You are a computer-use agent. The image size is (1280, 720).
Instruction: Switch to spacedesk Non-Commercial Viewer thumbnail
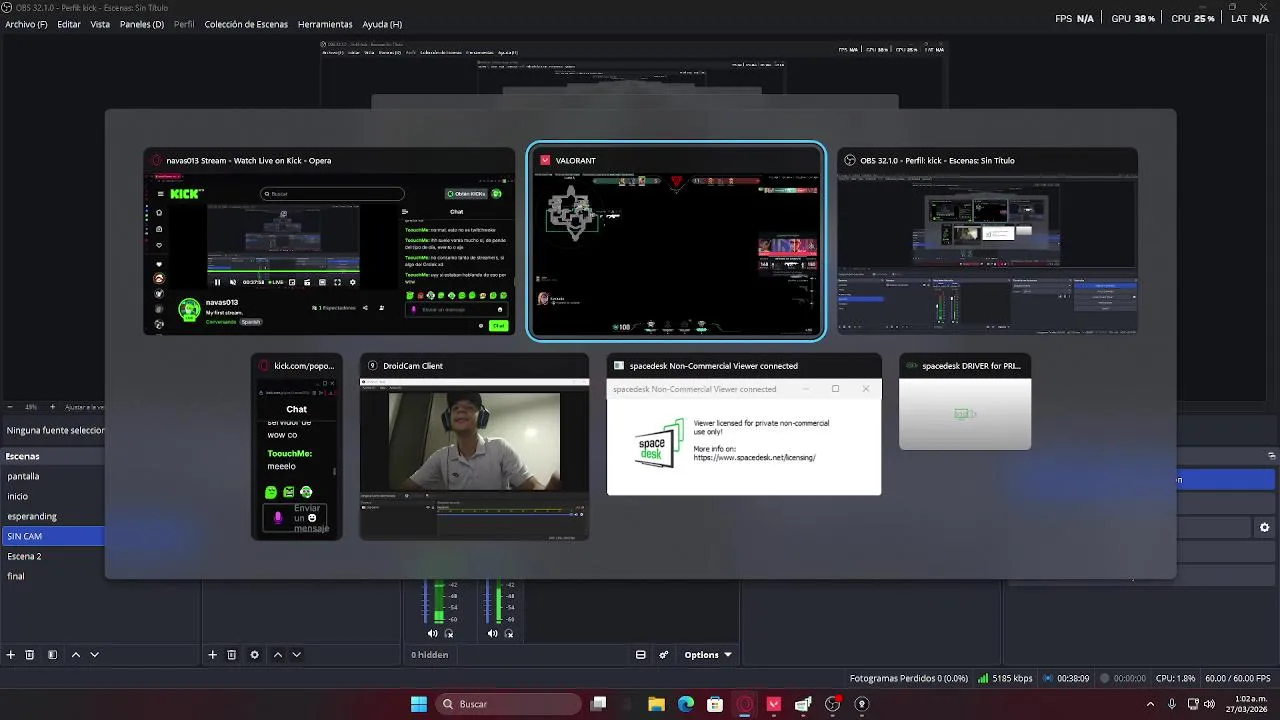[744, 425]
